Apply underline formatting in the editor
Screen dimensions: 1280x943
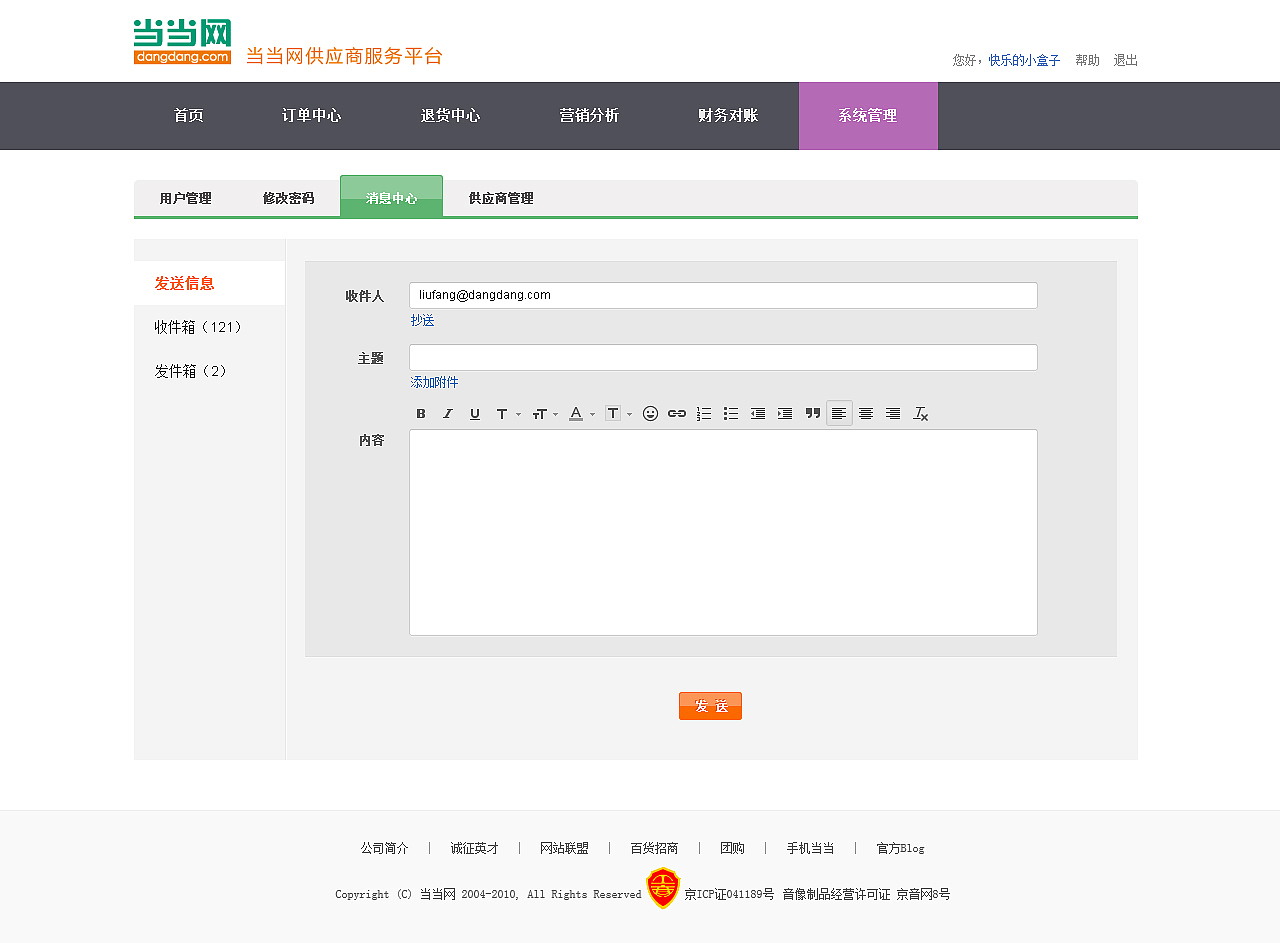pyautogui.click(x=474, y=413)
